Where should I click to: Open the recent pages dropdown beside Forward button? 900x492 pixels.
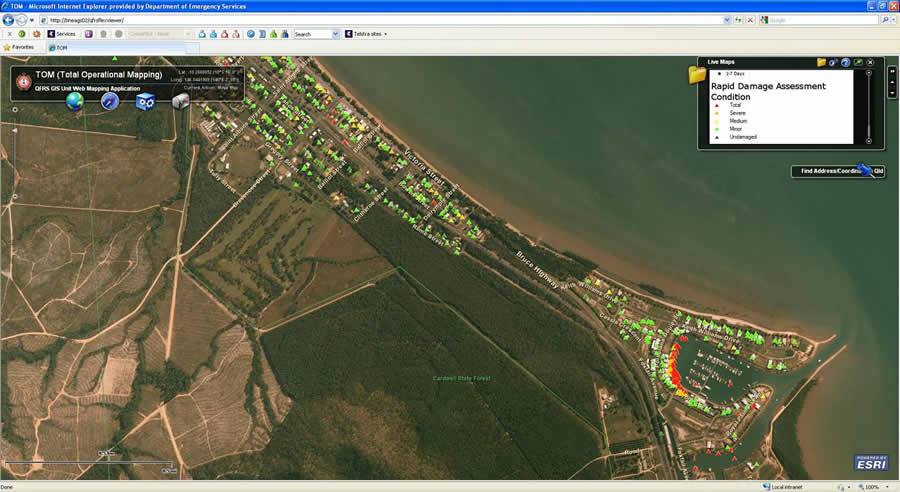tap(32, 20)
